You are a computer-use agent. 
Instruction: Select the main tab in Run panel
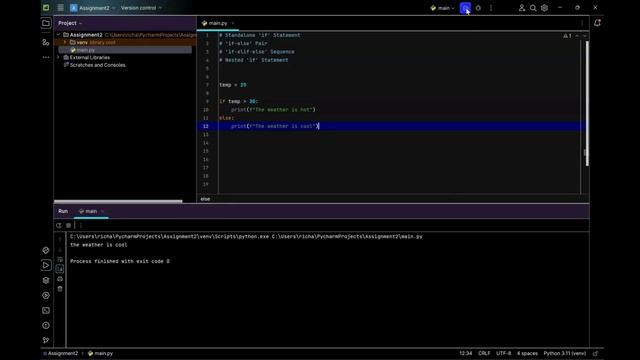pos(91,211)
